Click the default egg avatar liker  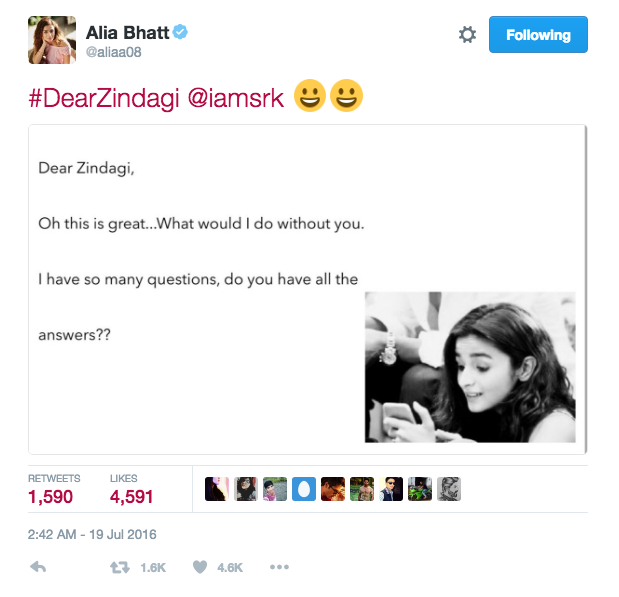pos(304,489)
